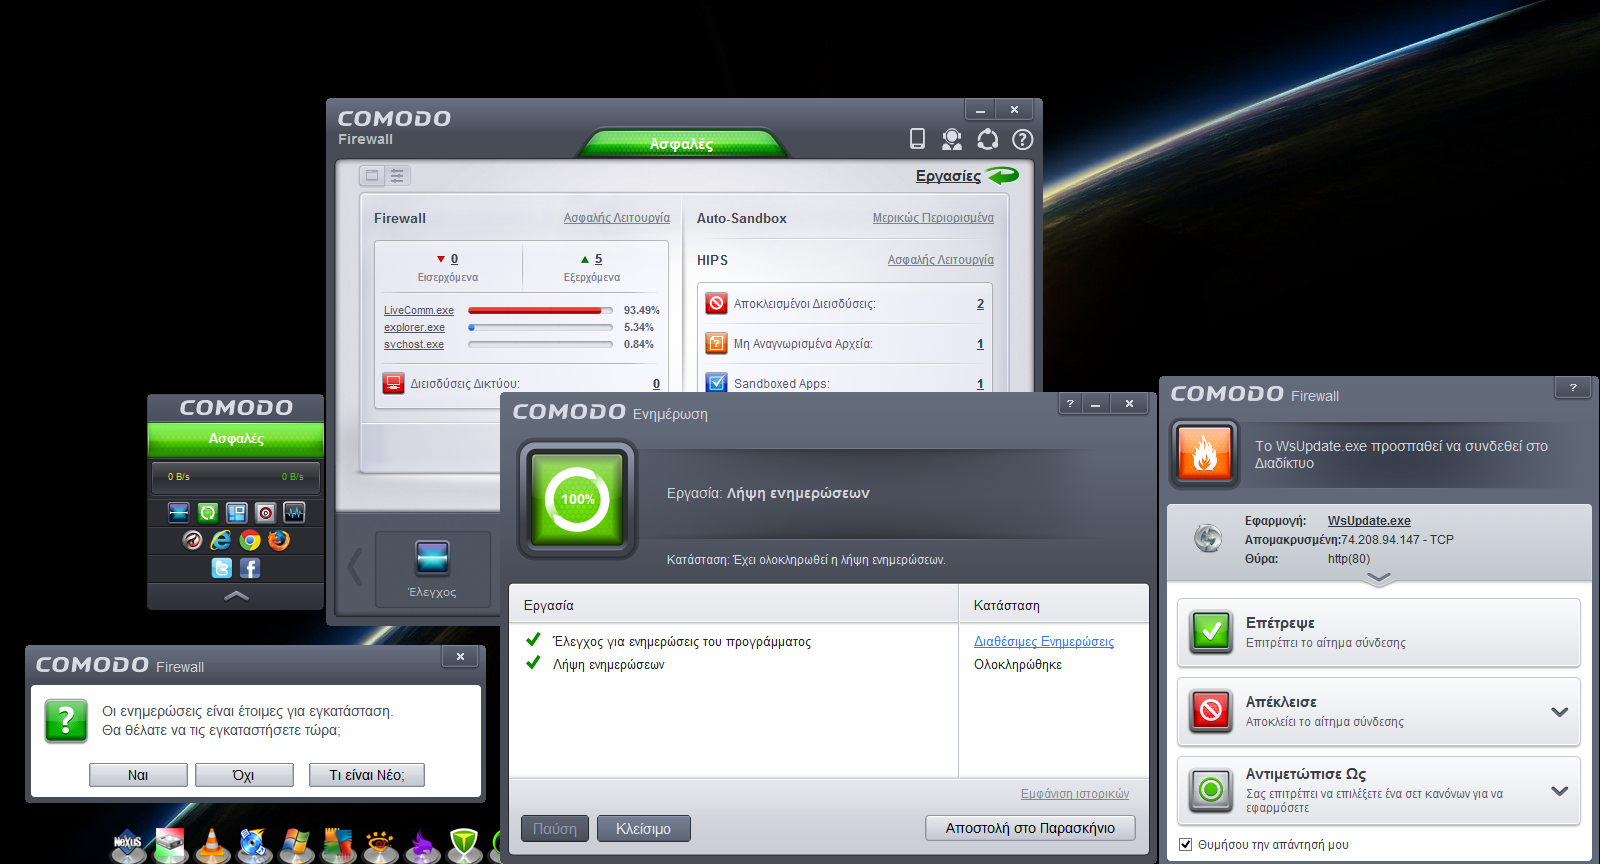Open the mobile device icon in Comodo Firewall header
The height and width of the screenshot is (864, 1600).
[x=917, y=139]
